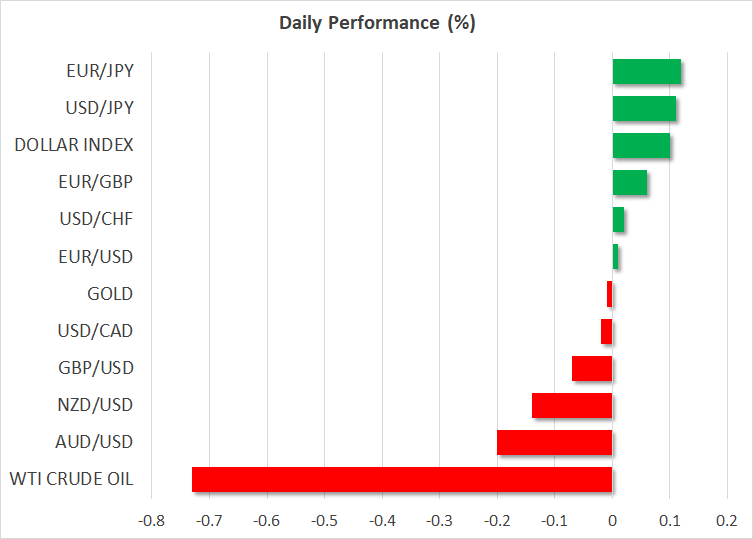
Task: Select the green EUR/GBP bar
Action: point(629,182)
